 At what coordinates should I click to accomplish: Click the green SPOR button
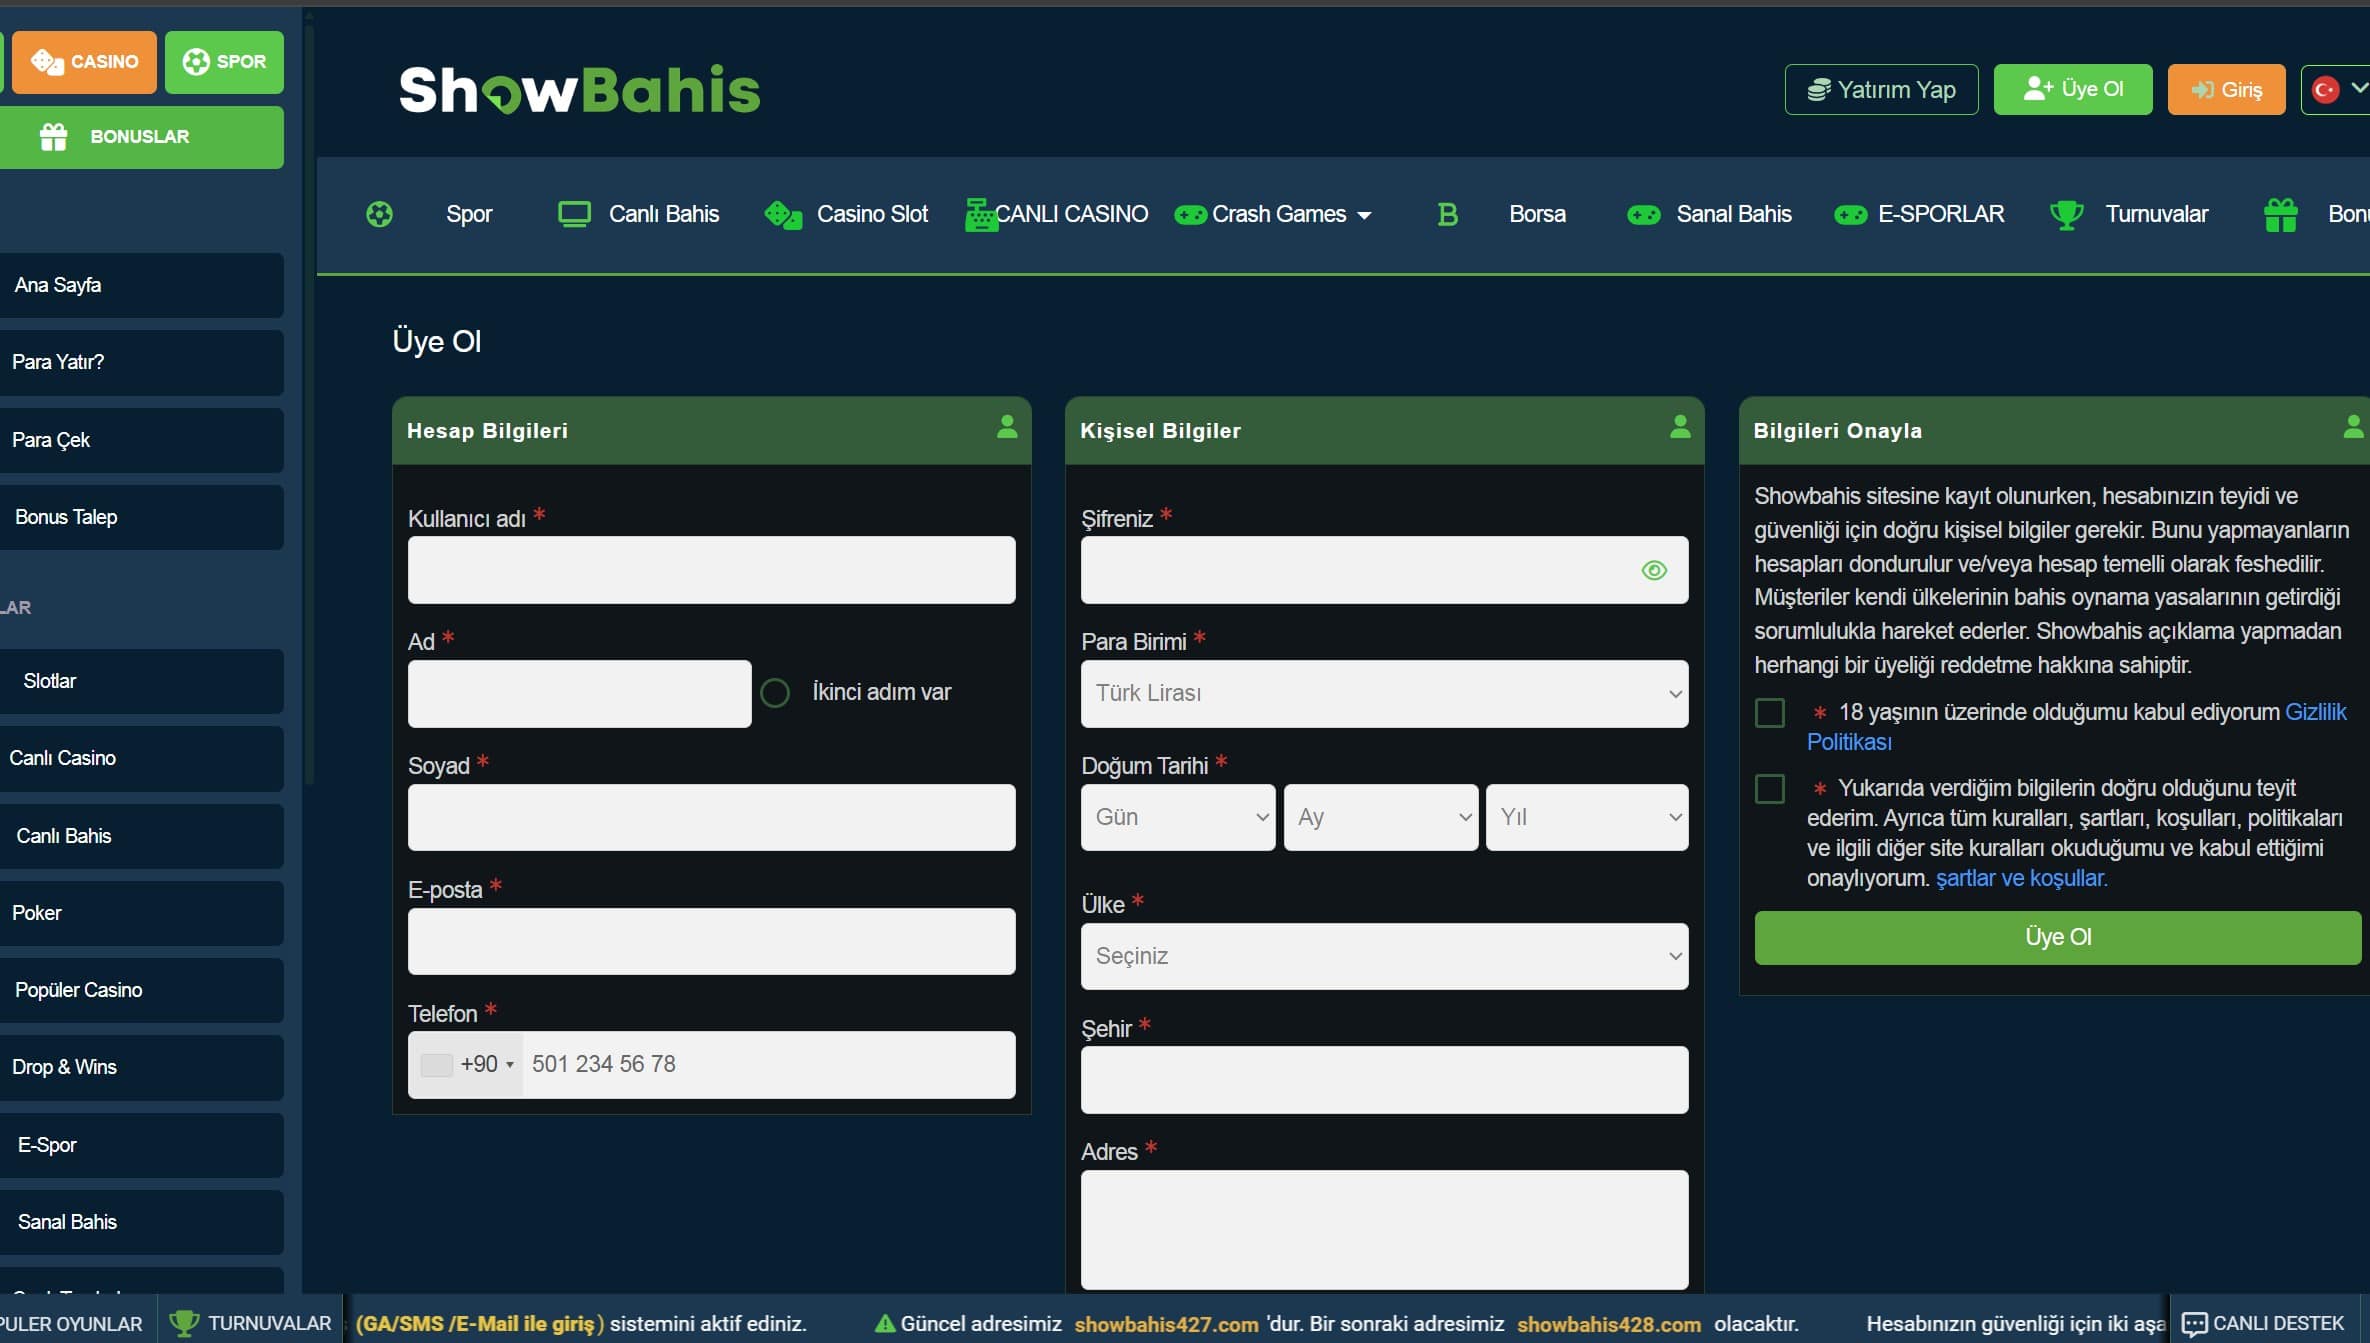(224, 62)
